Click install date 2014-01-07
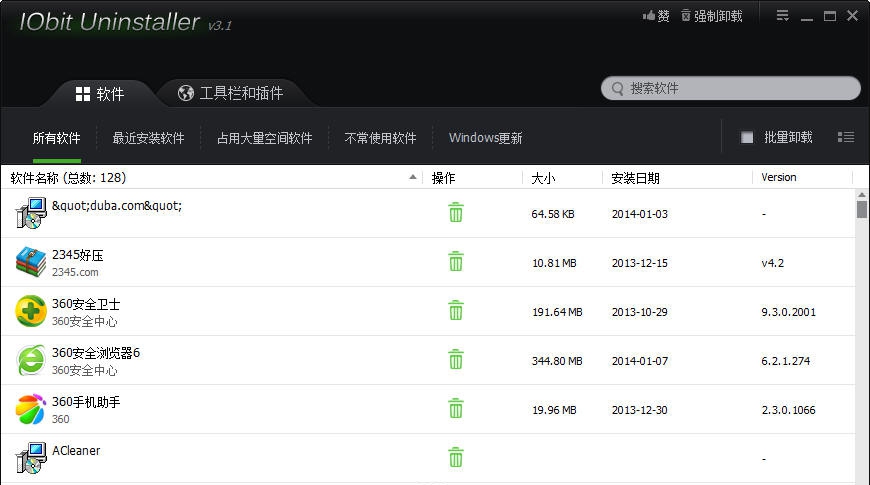 (x=639, y=361)
